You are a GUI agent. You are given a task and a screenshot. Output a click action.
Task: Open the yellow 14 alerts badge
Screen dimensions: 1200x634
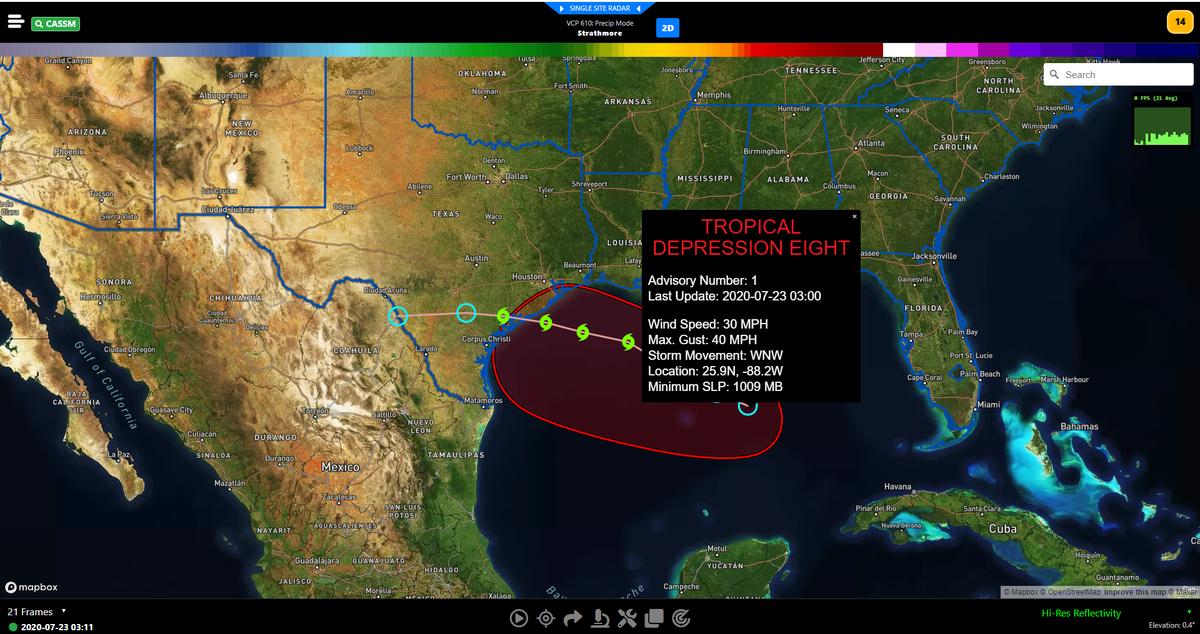tap(1179, 21)
